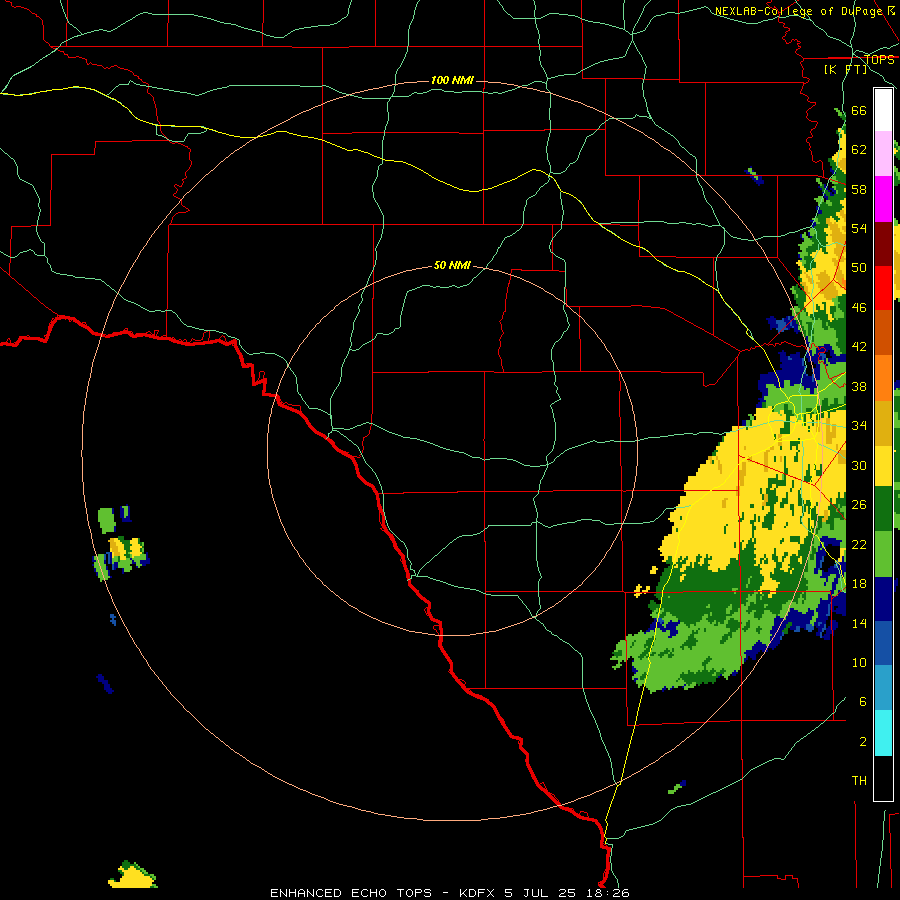Image resolution: width=900 pixels, height=900 pixels.
Task: Click the 14 value on the legend
Action: [x=859, y=623]
